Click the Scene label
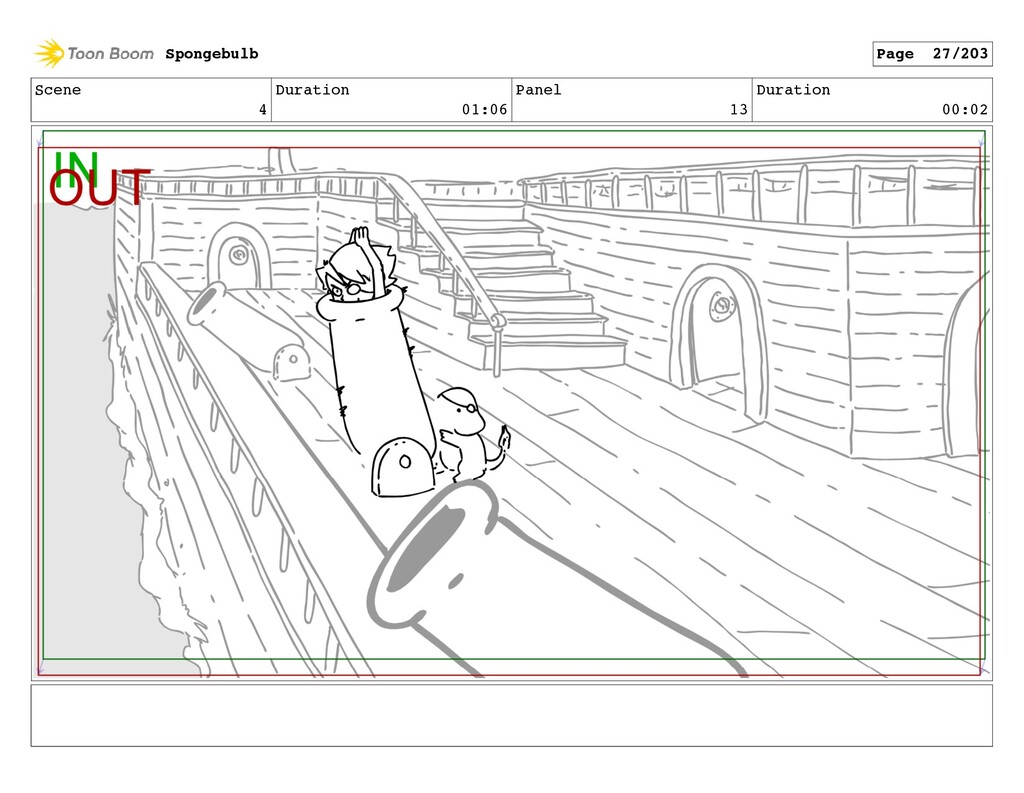Image resolution: width=1024 pixels, height=793 pixels. (x=58, y=90)
